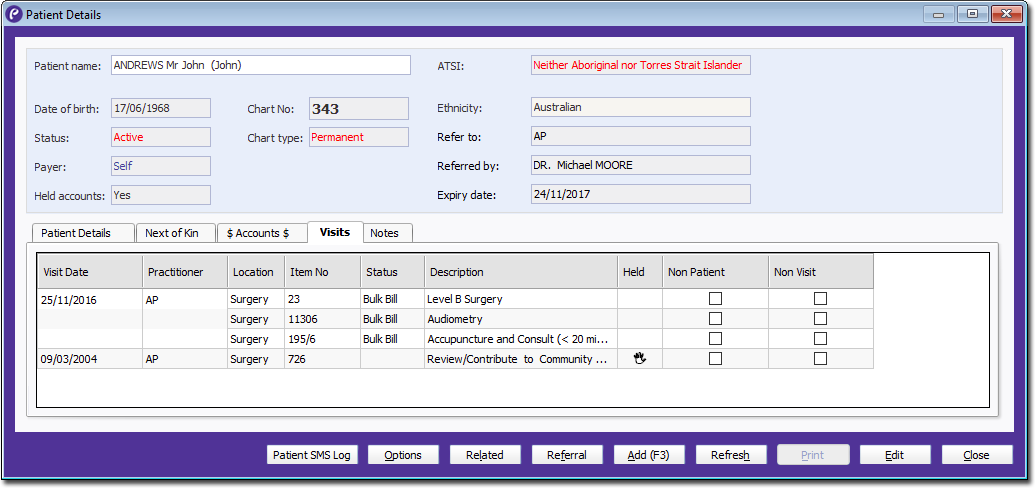Open the Patient SMS Log

pyautogui.click(x=313, y=455)
